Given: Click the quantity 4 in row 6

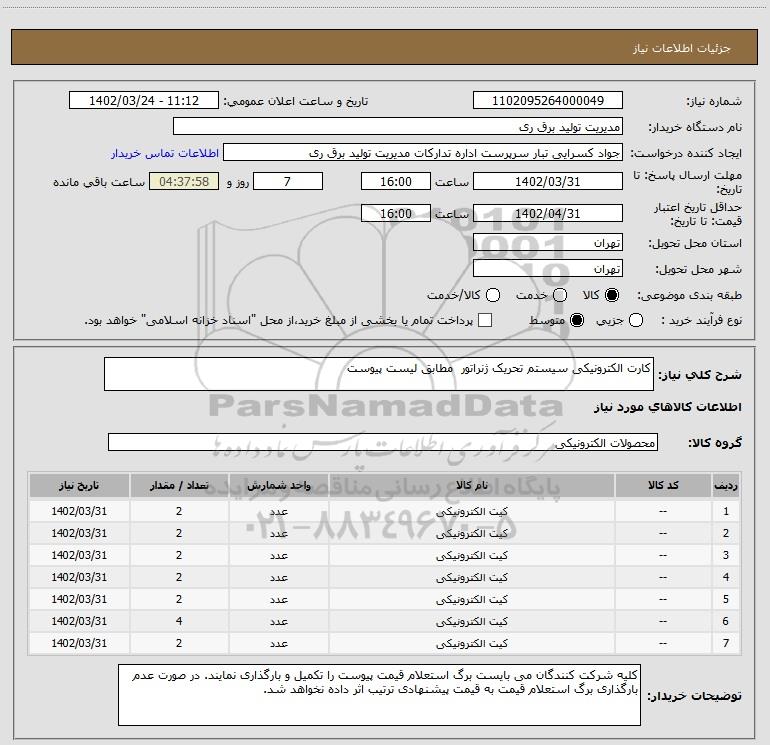Looking at the screenshot, I should (x=179, y=621).
